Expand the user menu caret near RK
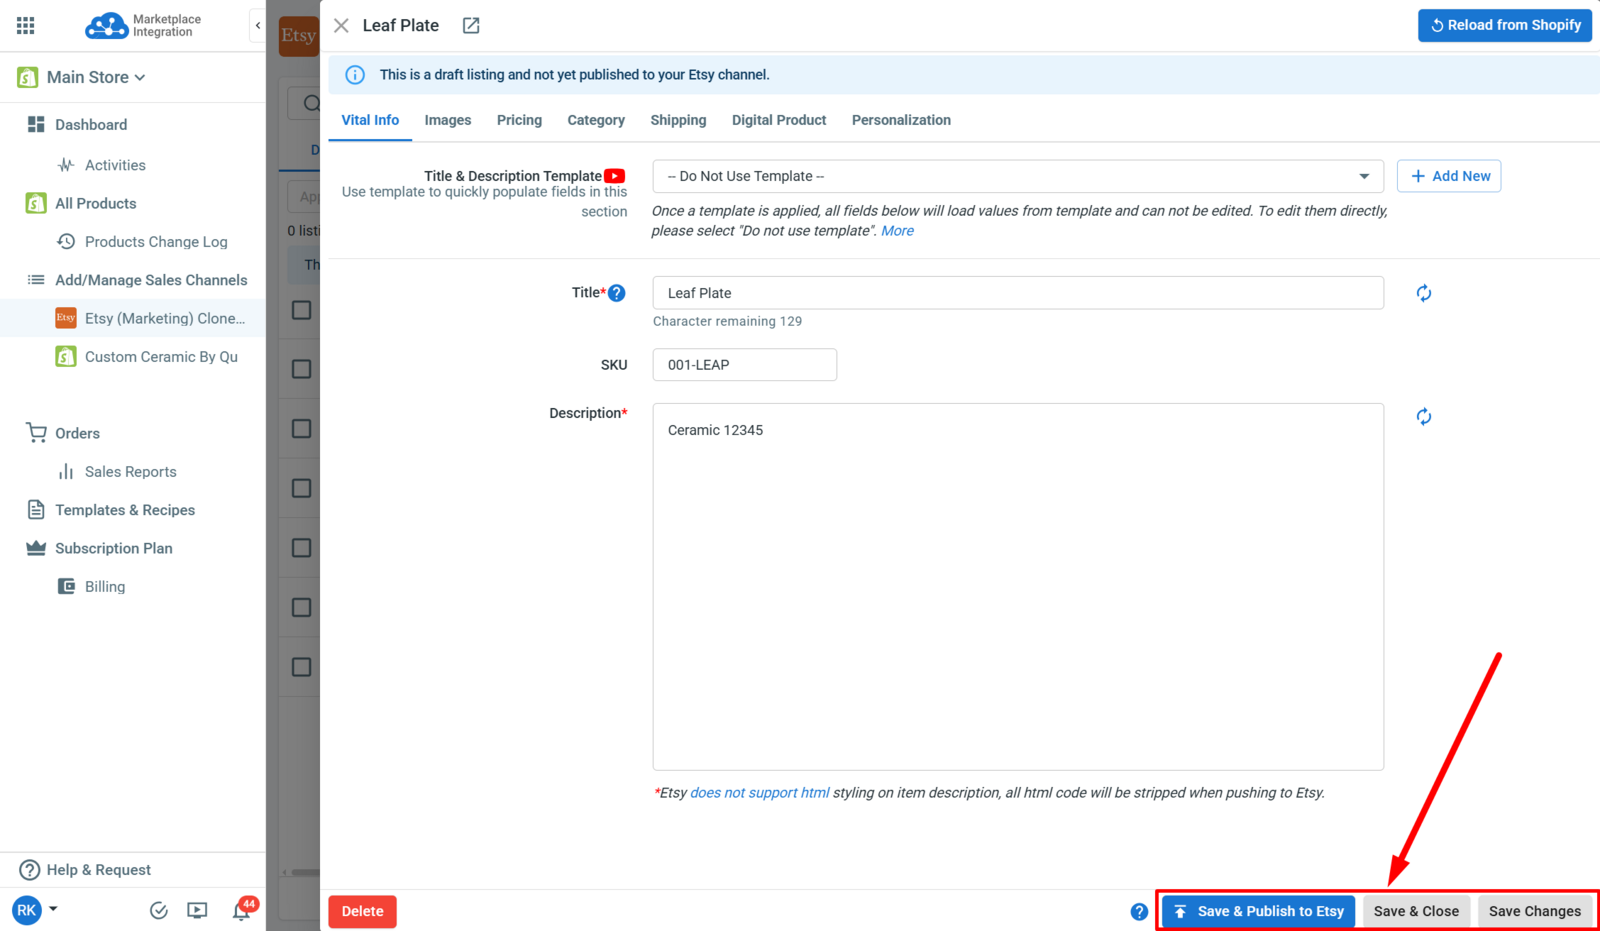1600x931 pixels. click(53, 909)
